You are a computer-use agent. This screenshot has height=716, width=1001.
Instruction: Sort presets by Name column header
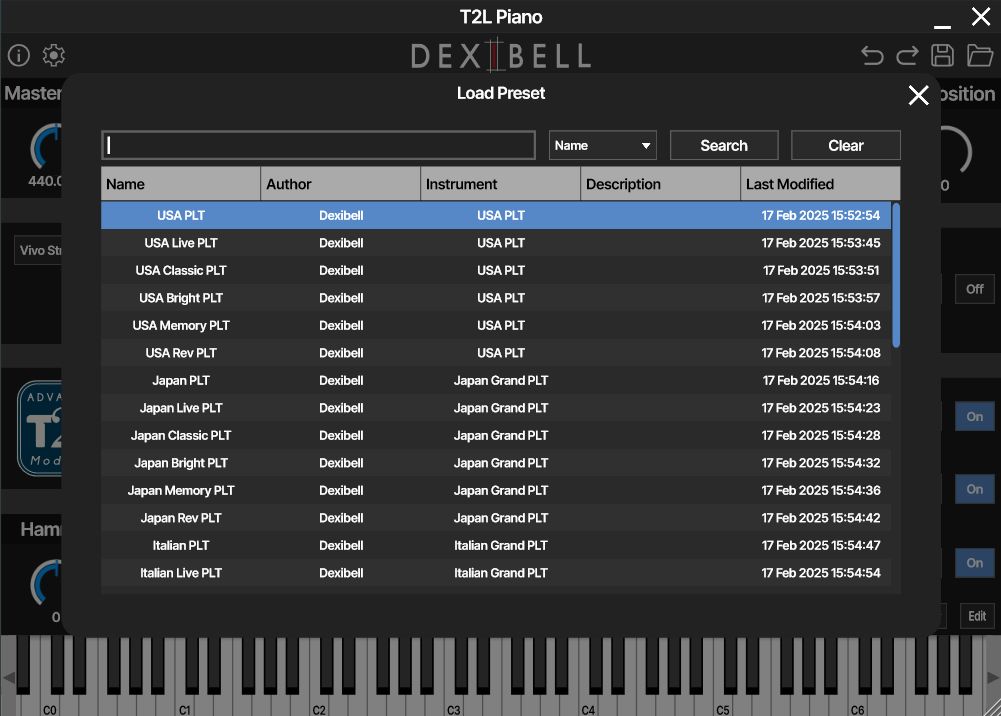pos(181,184)
